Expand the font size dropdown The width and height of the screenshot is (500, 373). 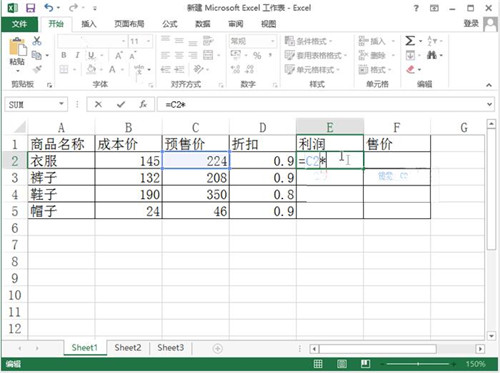[148, 41]
